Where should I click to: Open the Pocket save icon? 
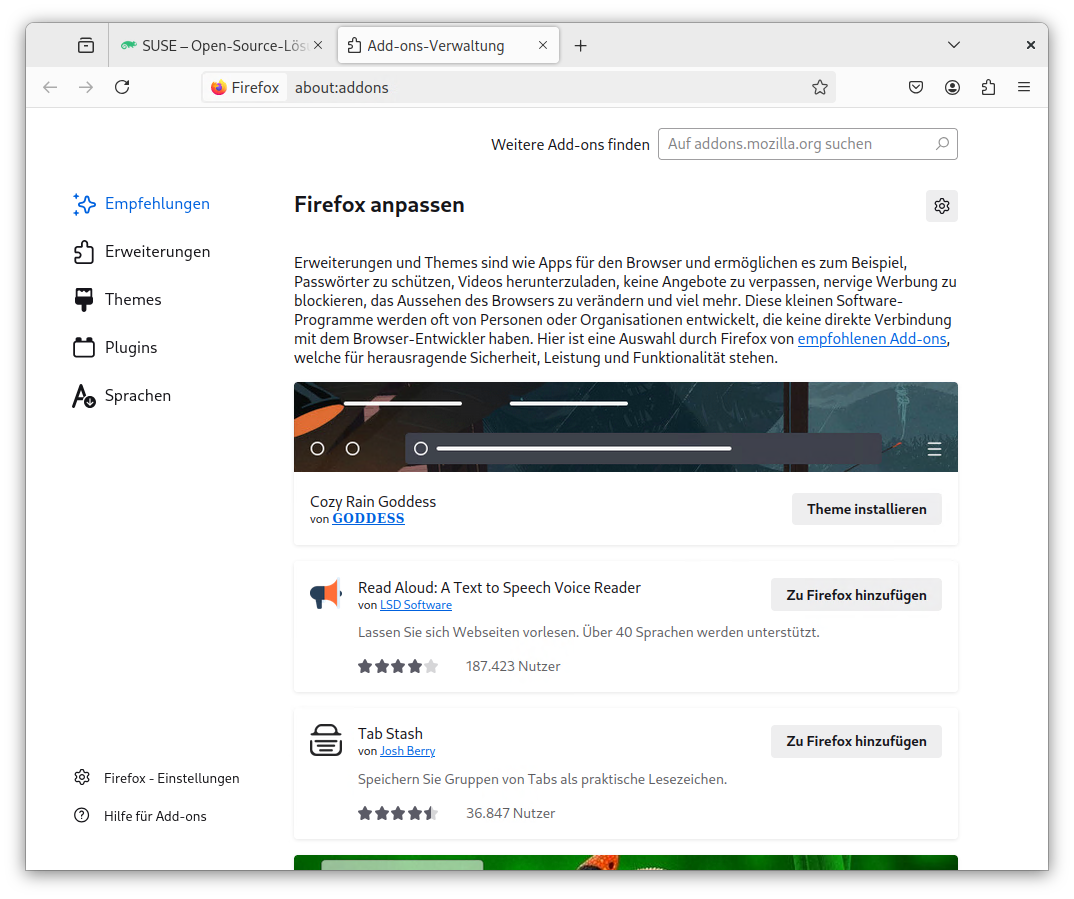[x=916, y=87]
